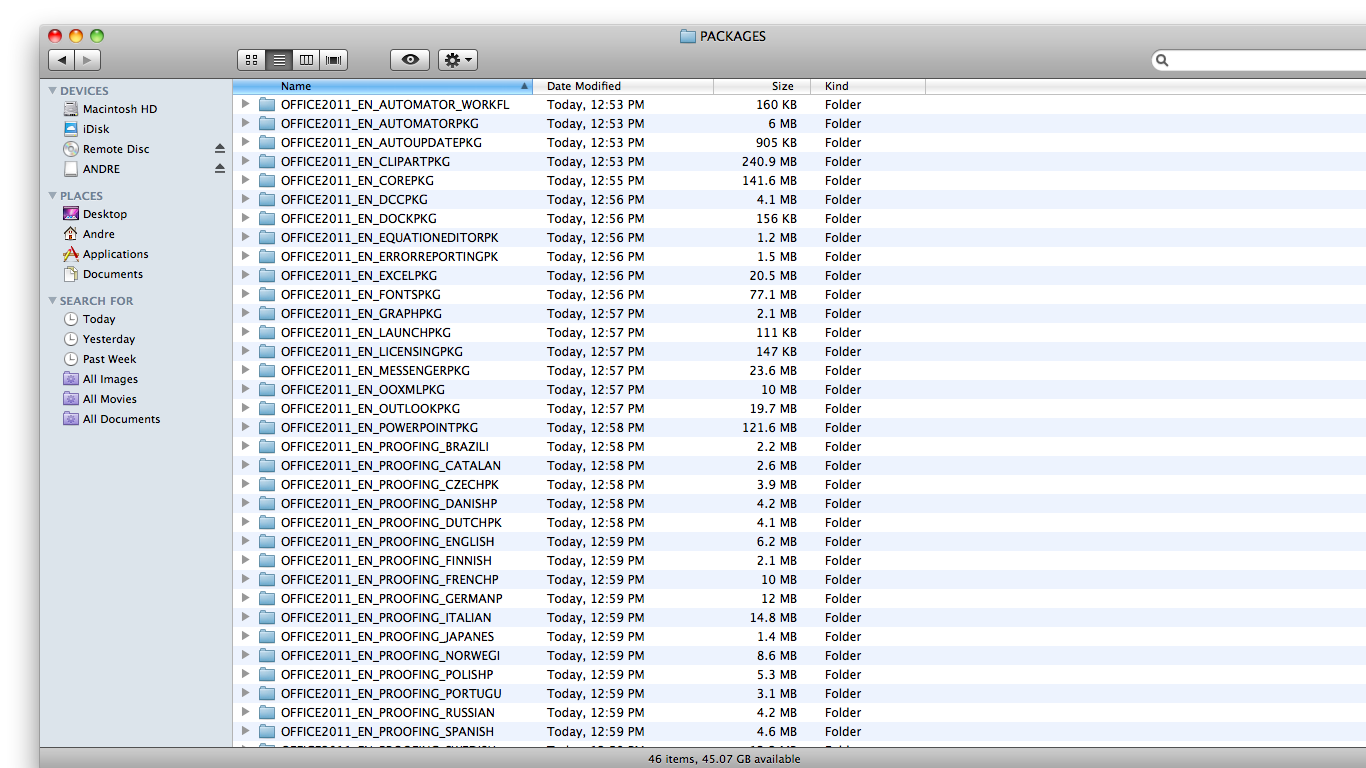The height and width of the screenshot is (768, 1366).
Task: Go back with the left arrow button
Action: click(x=62, y=60)
